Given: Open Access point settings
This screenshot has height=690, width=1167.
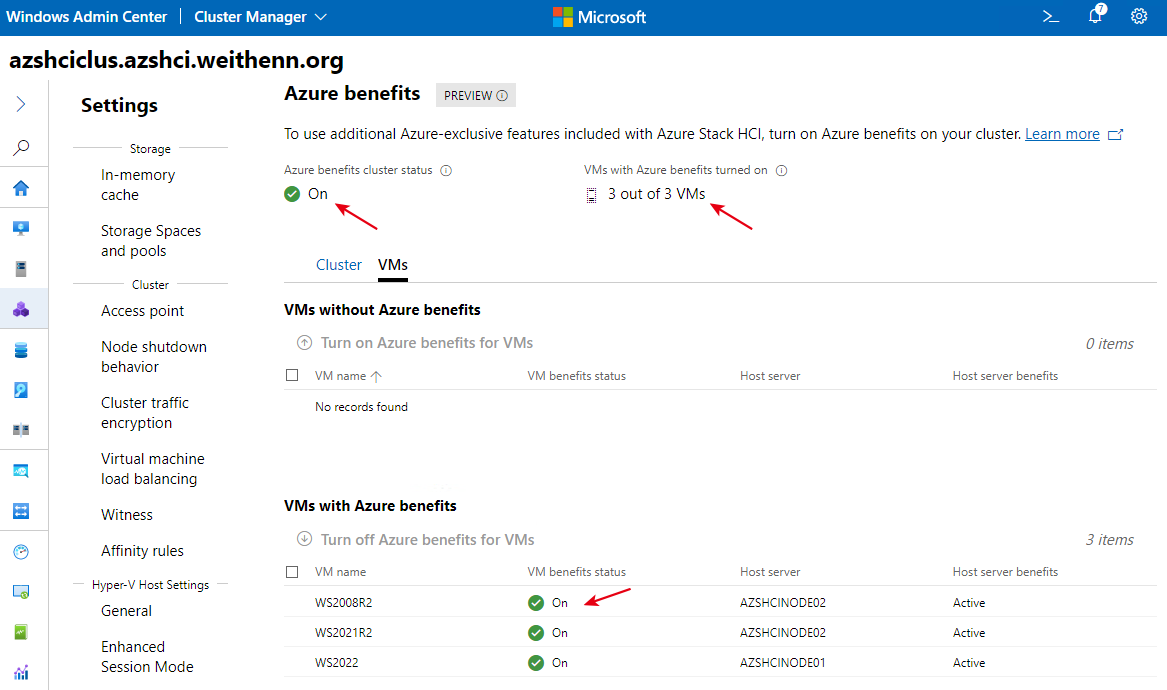Looking at the screenshot, I should (142, 311).
